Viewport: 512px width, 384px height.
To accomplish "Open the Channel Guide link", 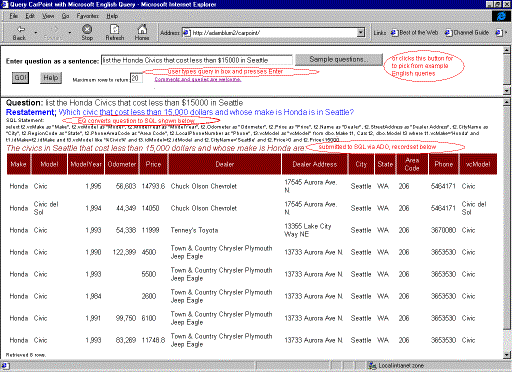I will tap(467, 33).
